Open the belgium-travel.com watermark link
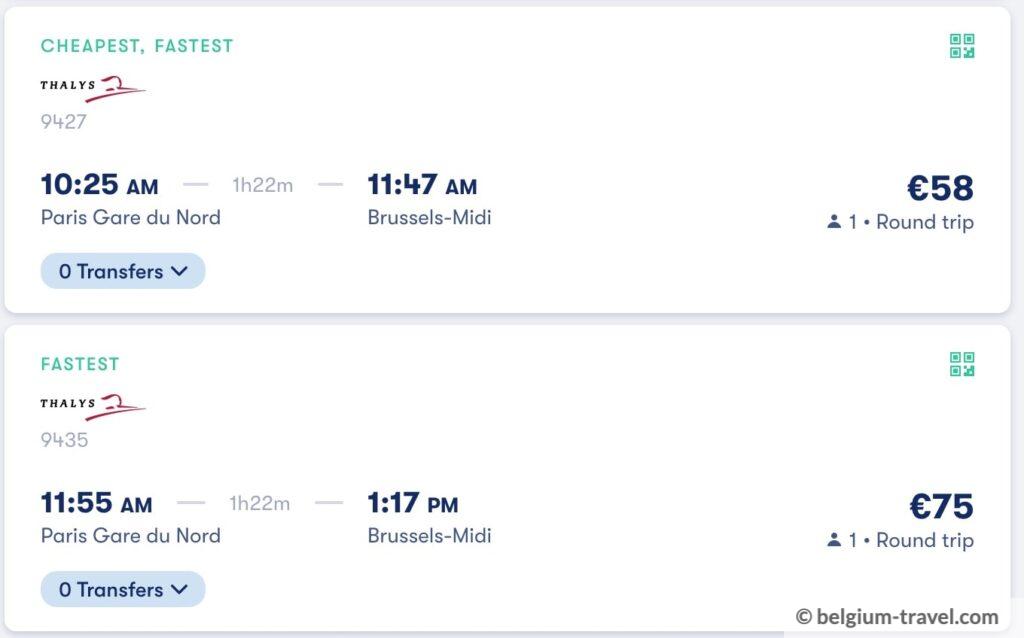Screen dimensions: 1024x638 click(x=897, y=616)
